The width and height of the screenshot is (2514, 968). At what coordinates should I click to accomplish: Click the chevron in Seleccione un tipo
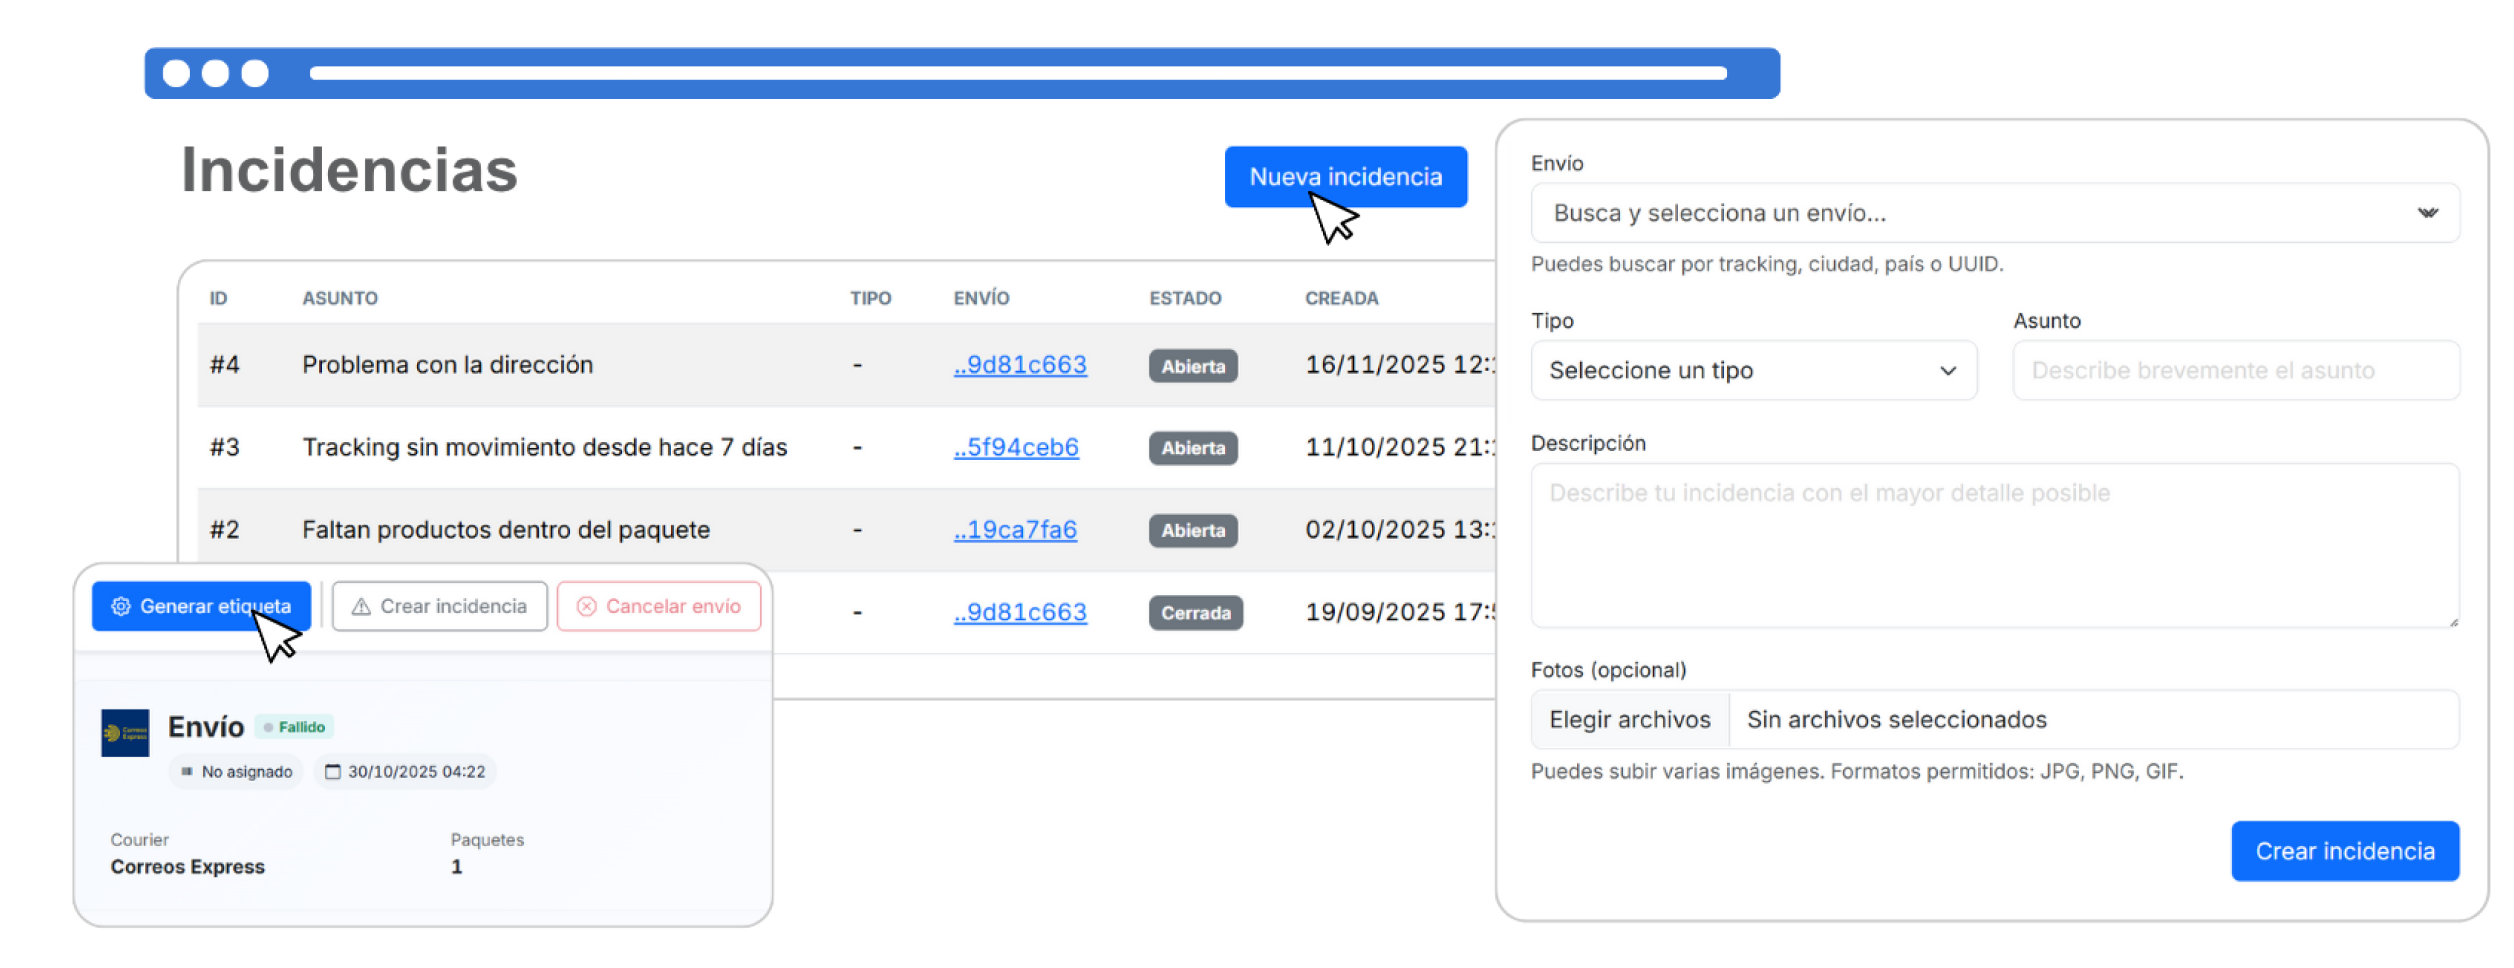[1947, 371]
